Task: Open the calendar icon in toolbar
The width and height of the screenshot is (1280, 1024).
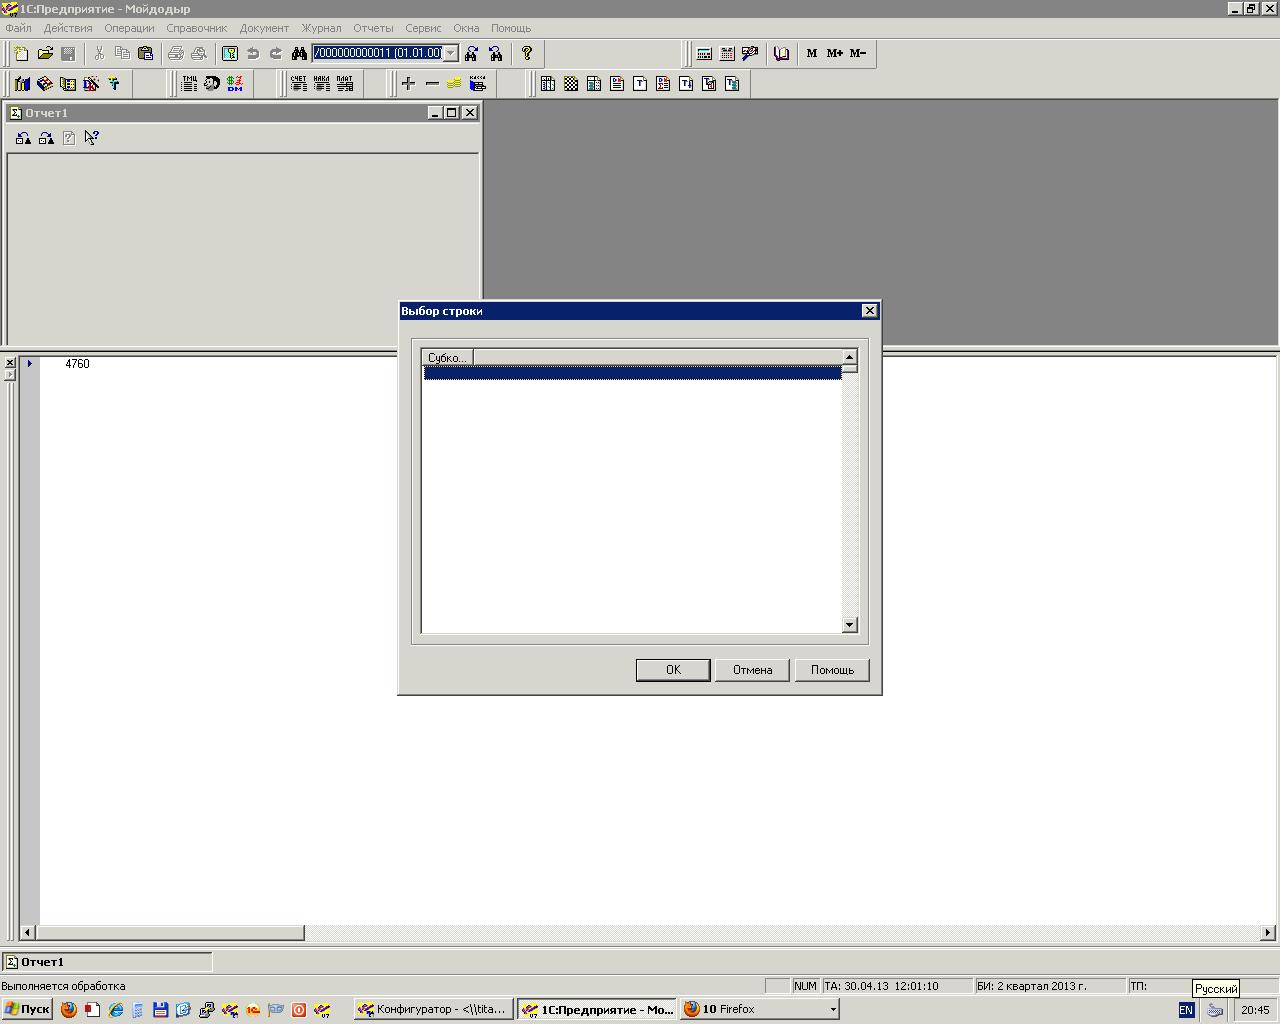Action: click(727, 54)
